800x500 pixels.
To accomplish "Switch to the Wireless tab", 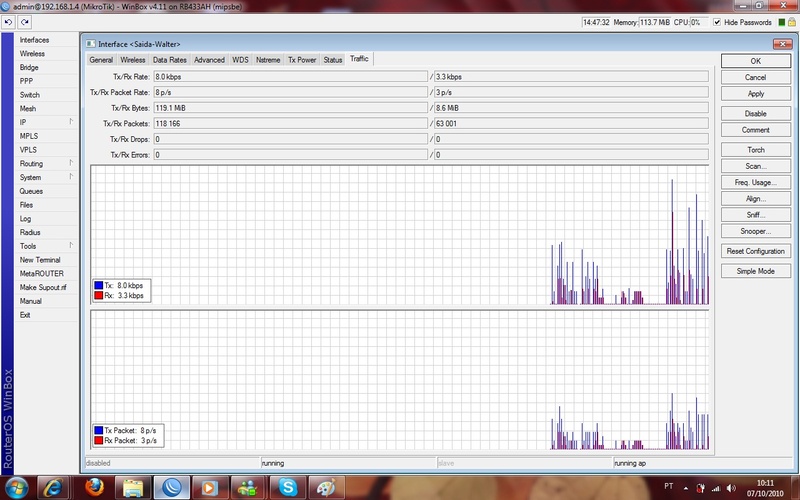I will [133, 60].
